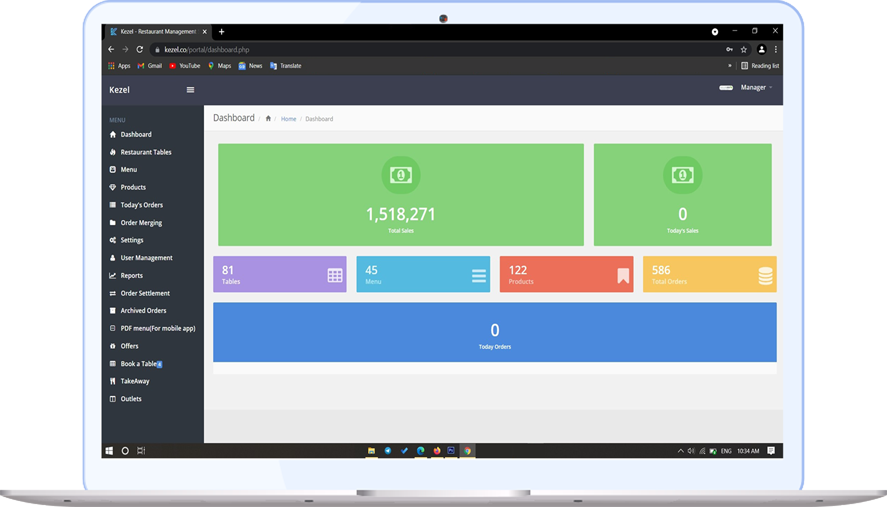Viewport: 888px width, 507px height.
Task: Click the grid icon on Tables card
Action: pyautogui.click(x=335, y=276)
